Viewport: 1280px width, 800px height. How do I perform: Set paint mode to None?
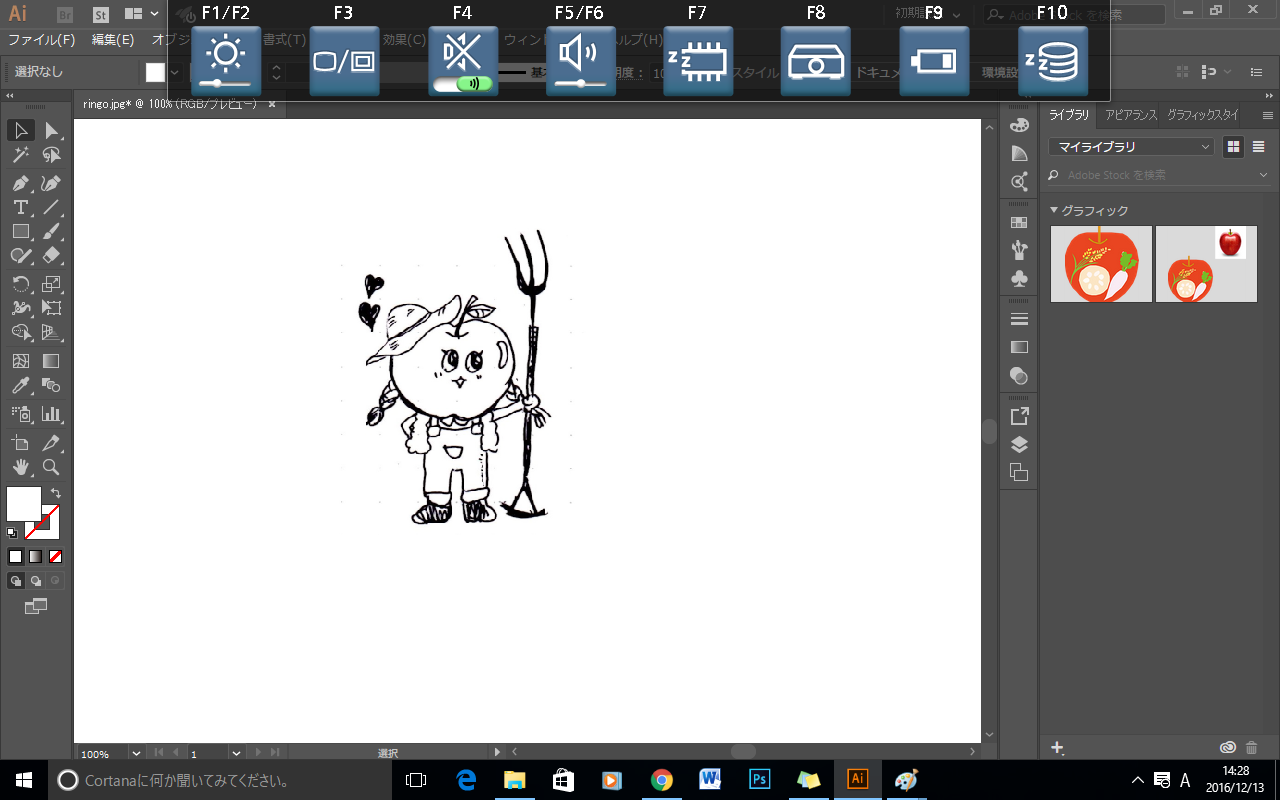[56, 556]
